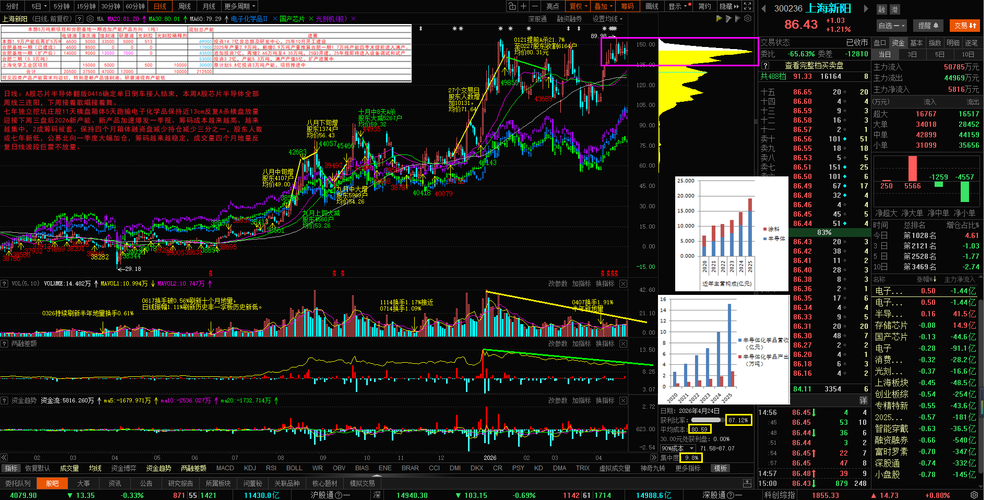The width and height of the screenshot is (984, 500).
Task: Click the 涨 icon beside ticker list header
Action: (934, 279)
